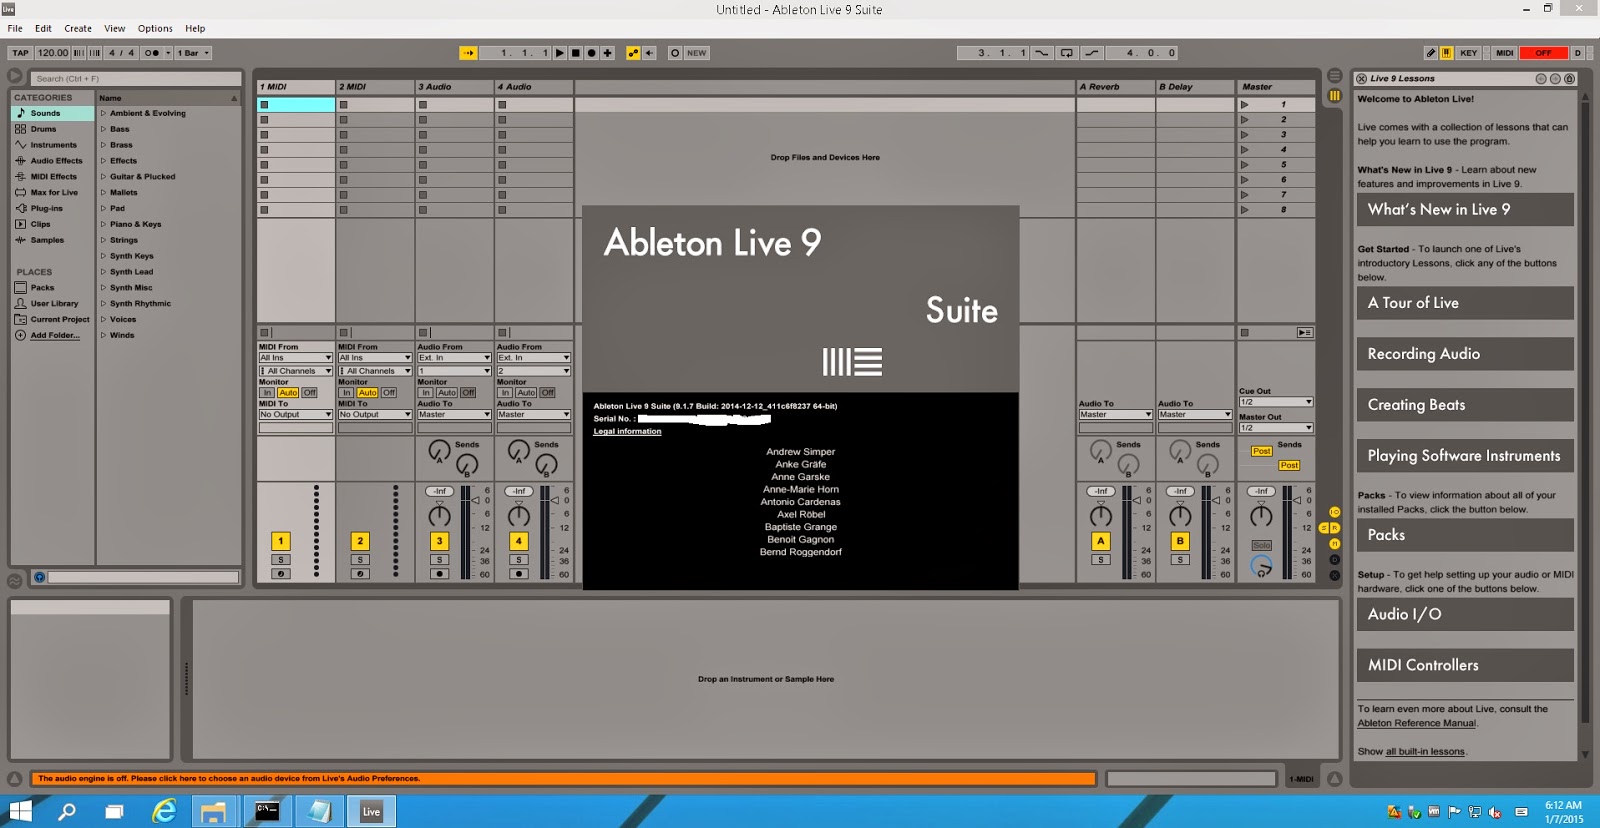
Task: Open Cue Out dropdown on Master
Action: pyautogui.click(x=1276, y=402)
